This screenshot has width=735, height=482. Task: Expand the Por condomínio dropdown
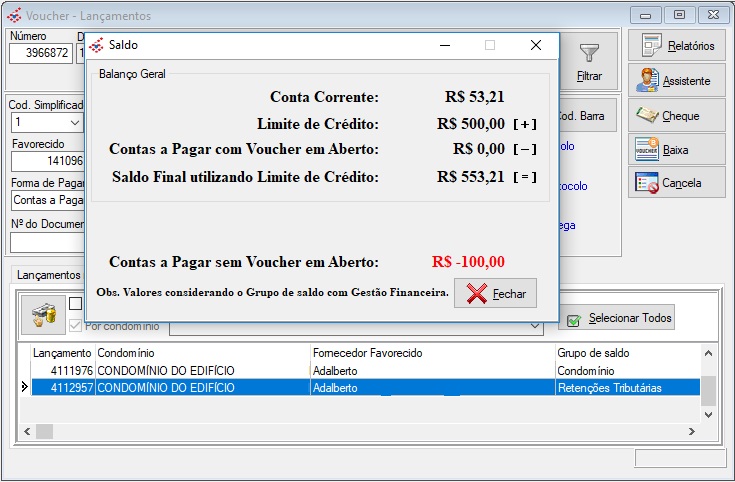pyautogui.click(x=535, y=326)
